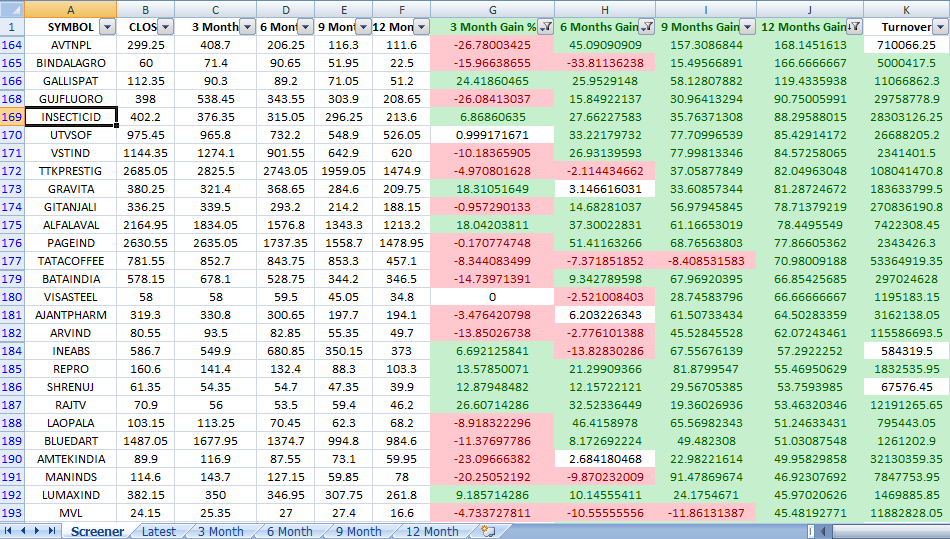
Task: Select cell showing 2.684180468
Action: coord(605,459)
